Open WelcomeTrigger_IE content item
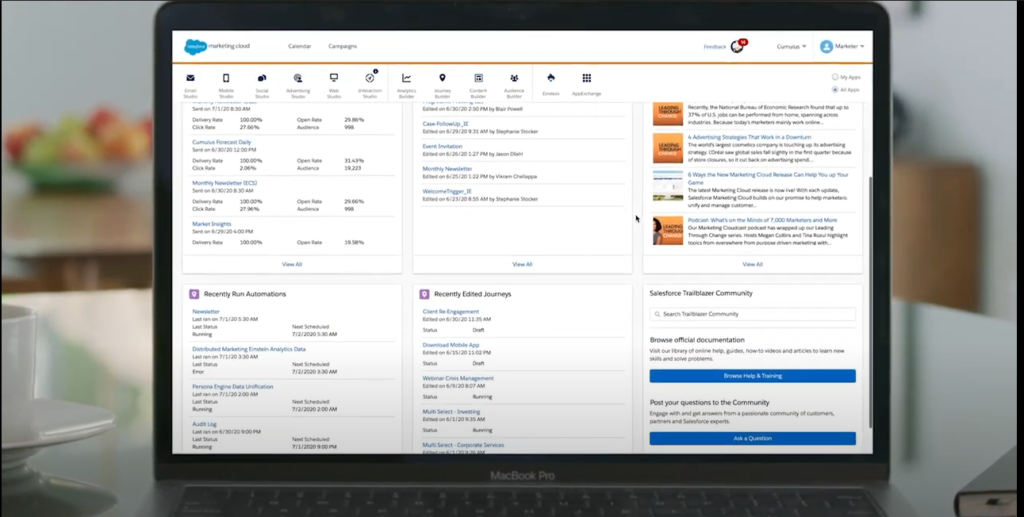Viewport: 1024px width, 517px height. [x=447, y=191]
